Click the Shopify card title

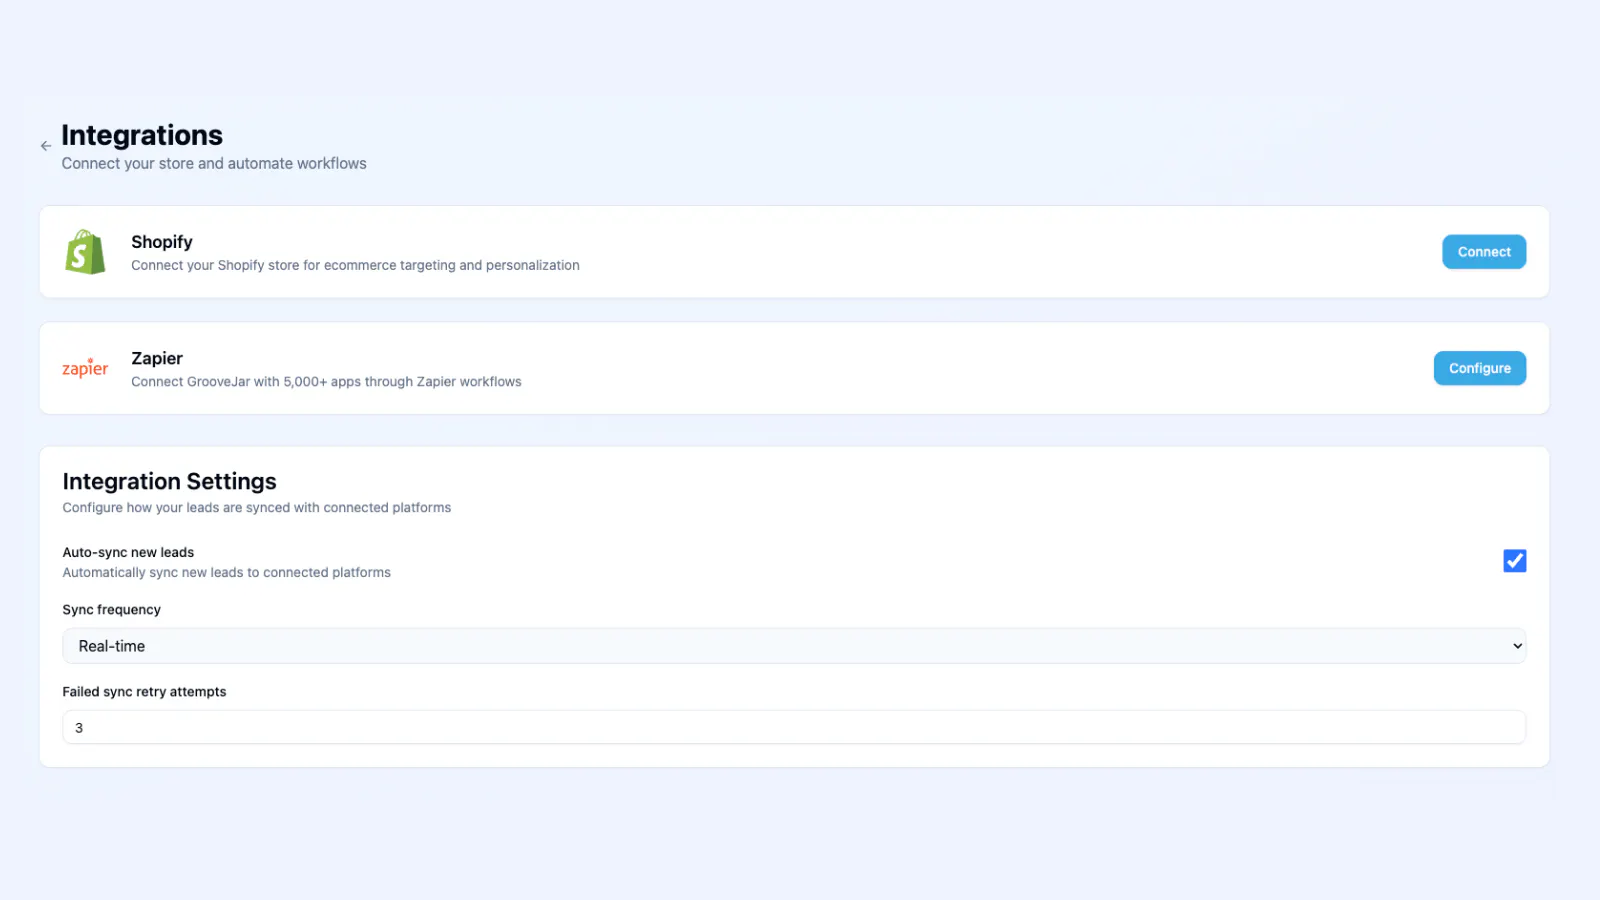[162, 242]
